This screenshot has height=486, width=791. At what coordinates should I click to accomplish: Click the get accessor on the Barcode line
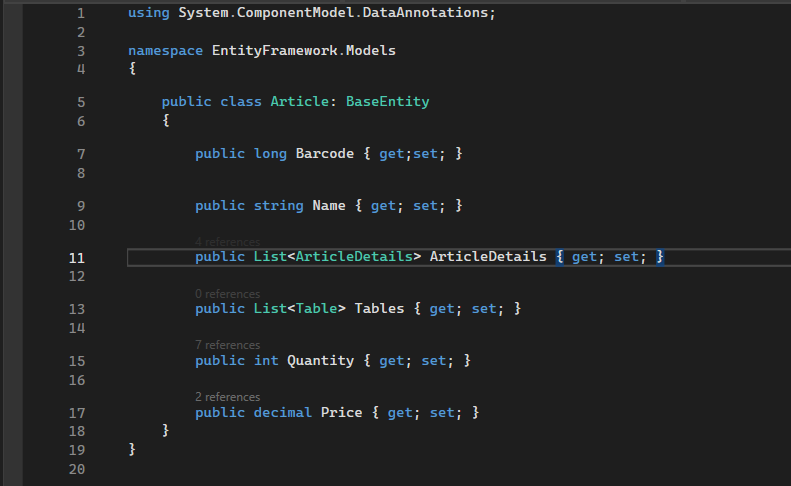click(391, 154)
